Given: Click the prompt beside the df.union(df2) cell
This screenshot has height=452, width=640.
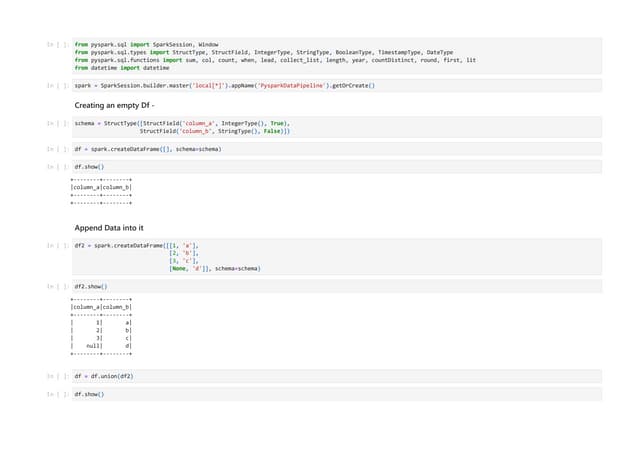Looking at the screenshot, I should click(x=56, y=376).
